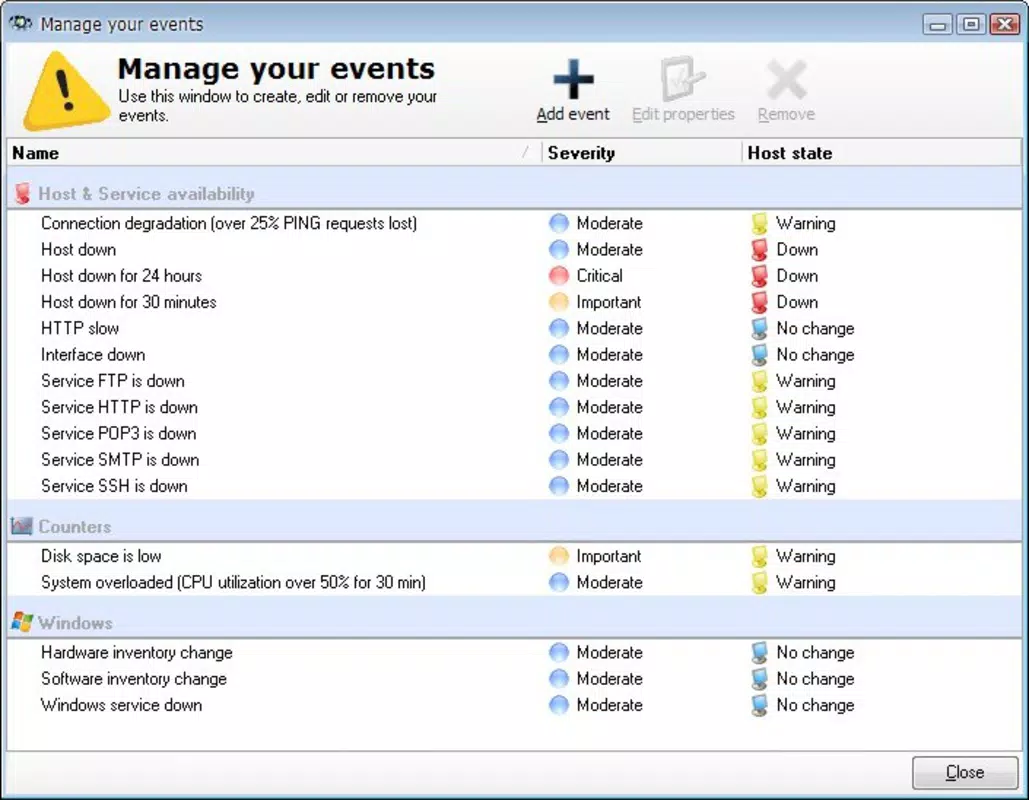This screenshot has height=800, width=1029.
Task: Select the Hardware inventory change event
Action: [514, 652]
